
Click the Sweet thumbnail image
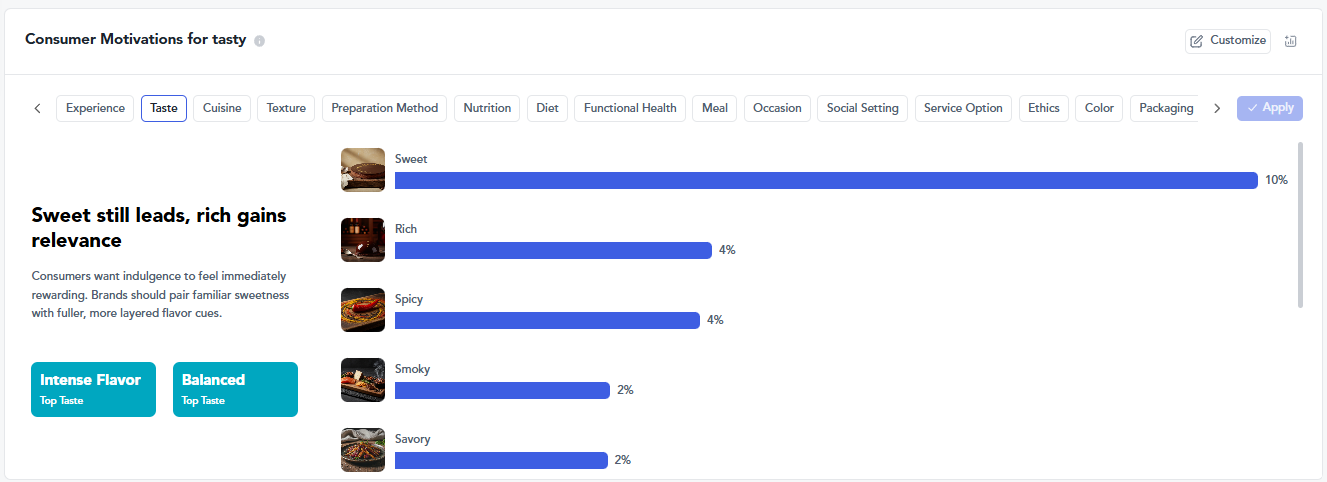pos(363,170)
